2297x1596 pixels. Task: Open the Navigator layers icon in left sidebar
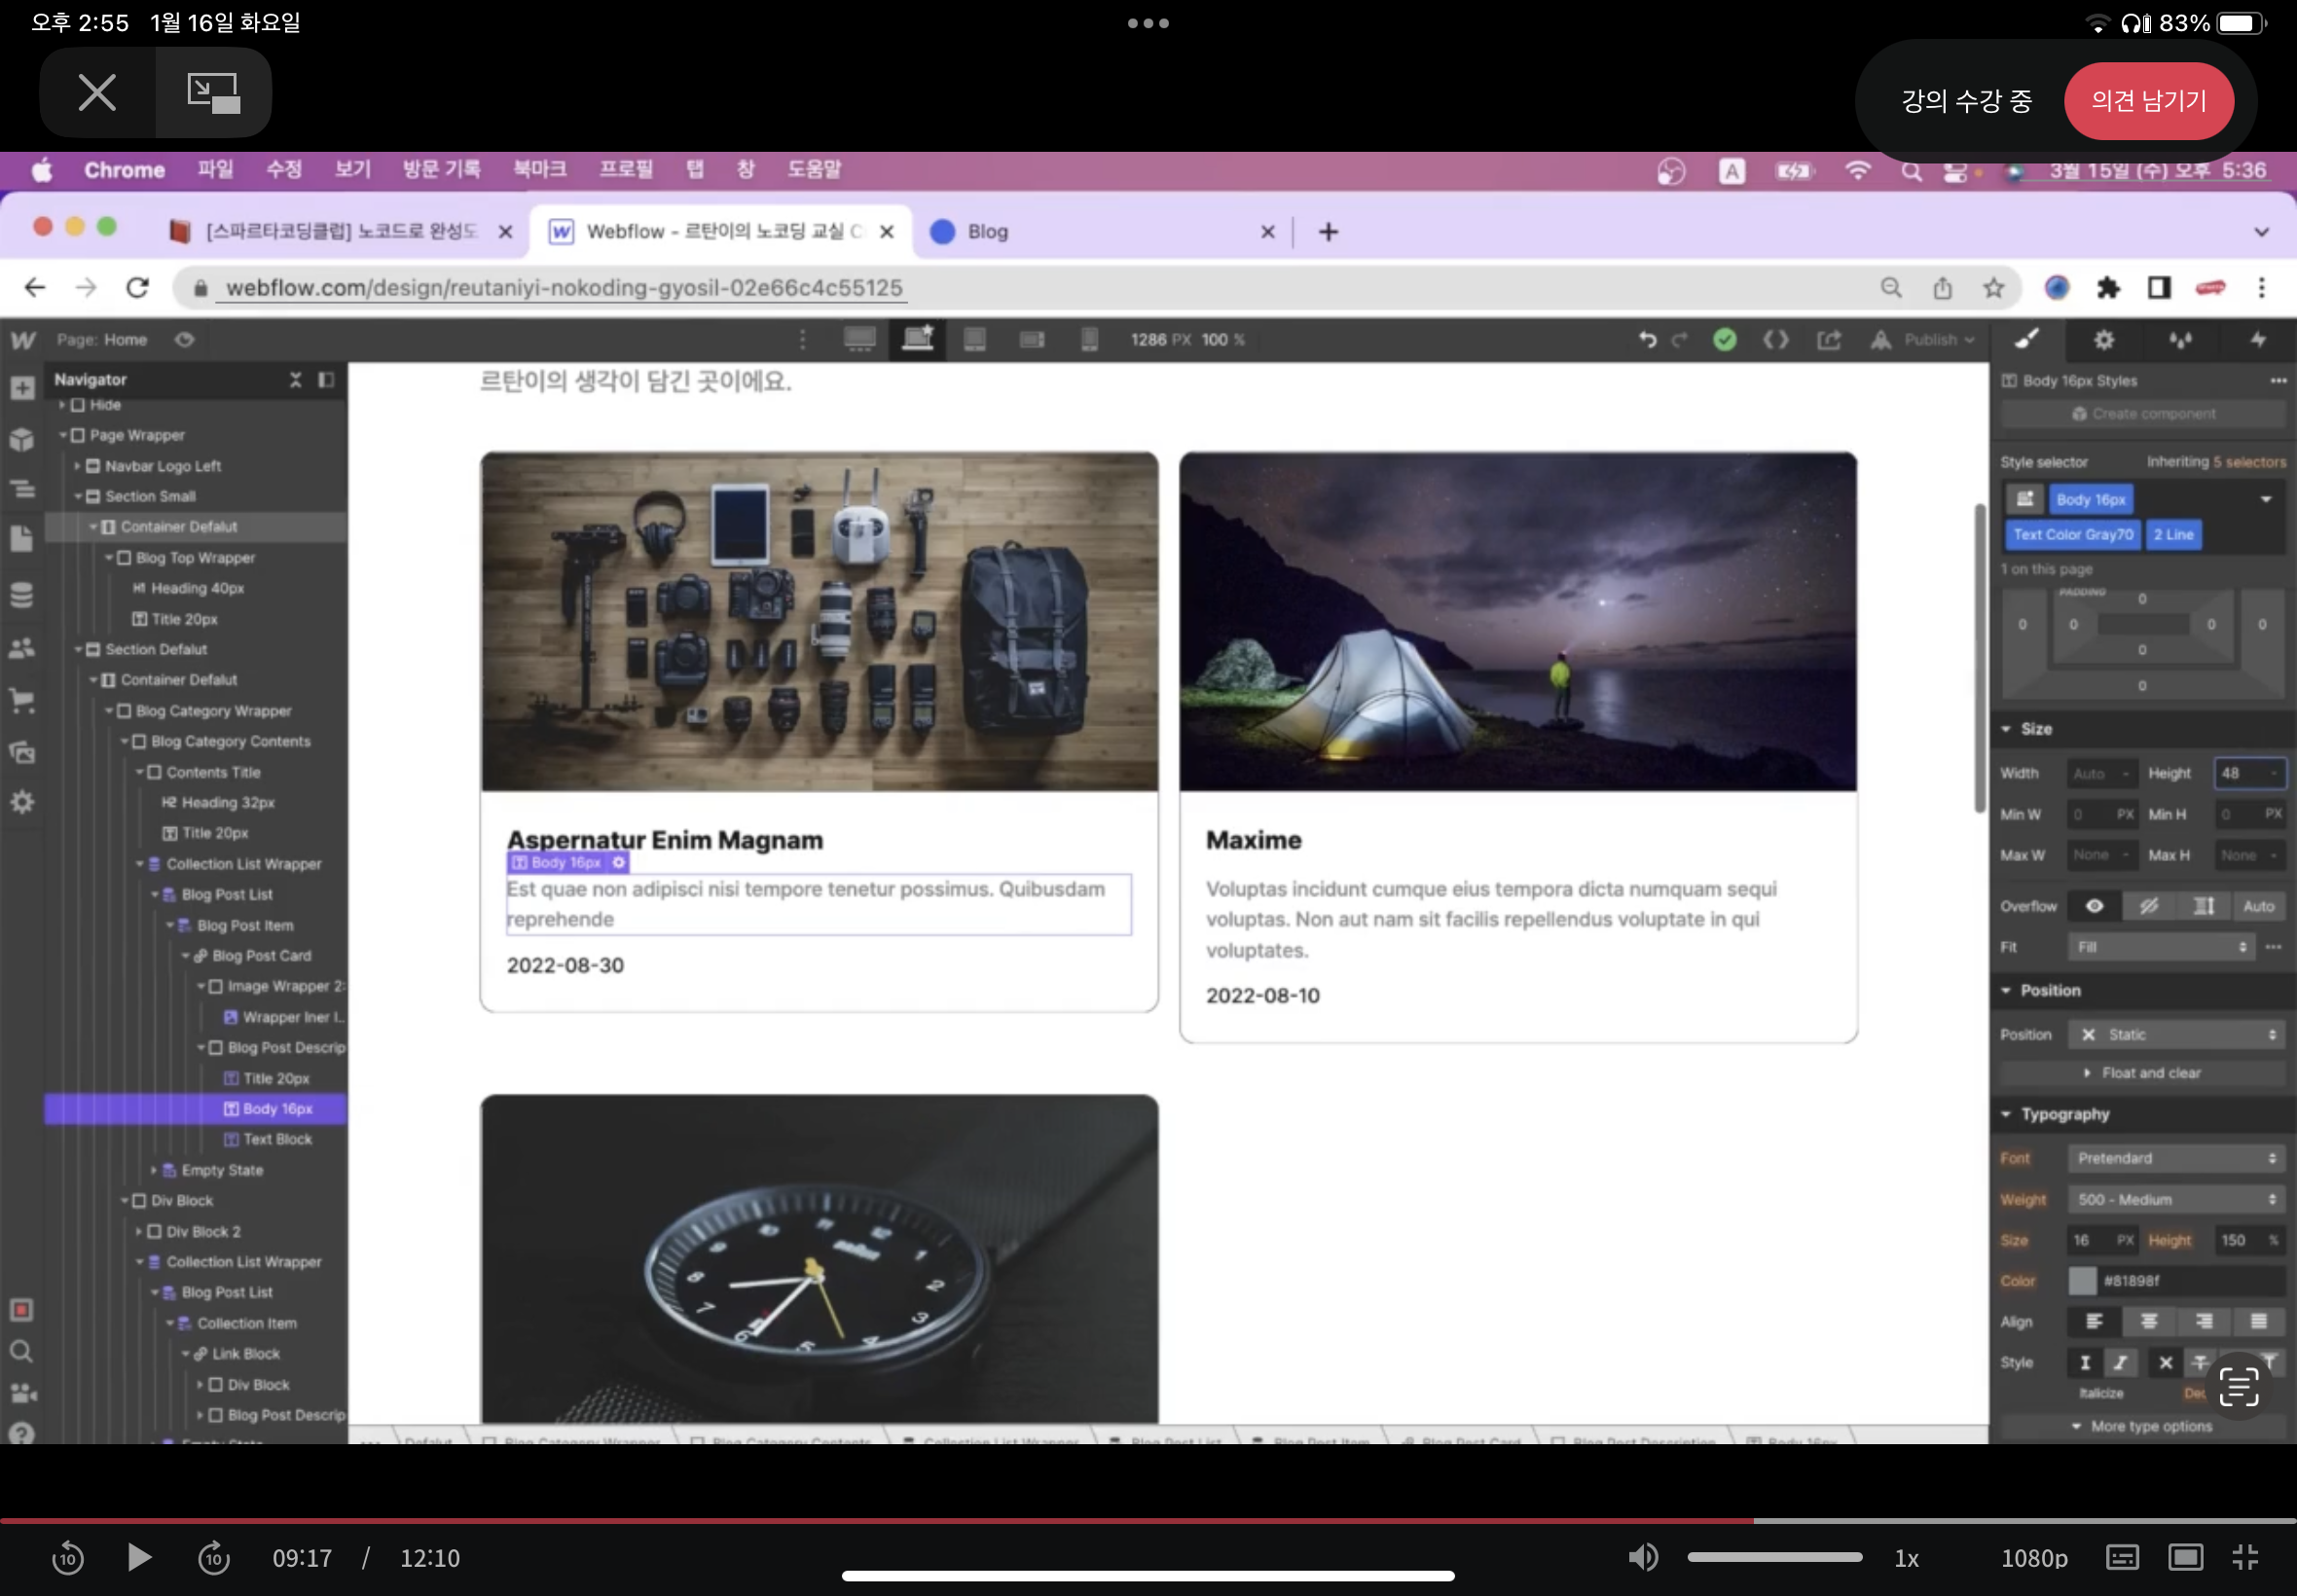coord(22,489)
